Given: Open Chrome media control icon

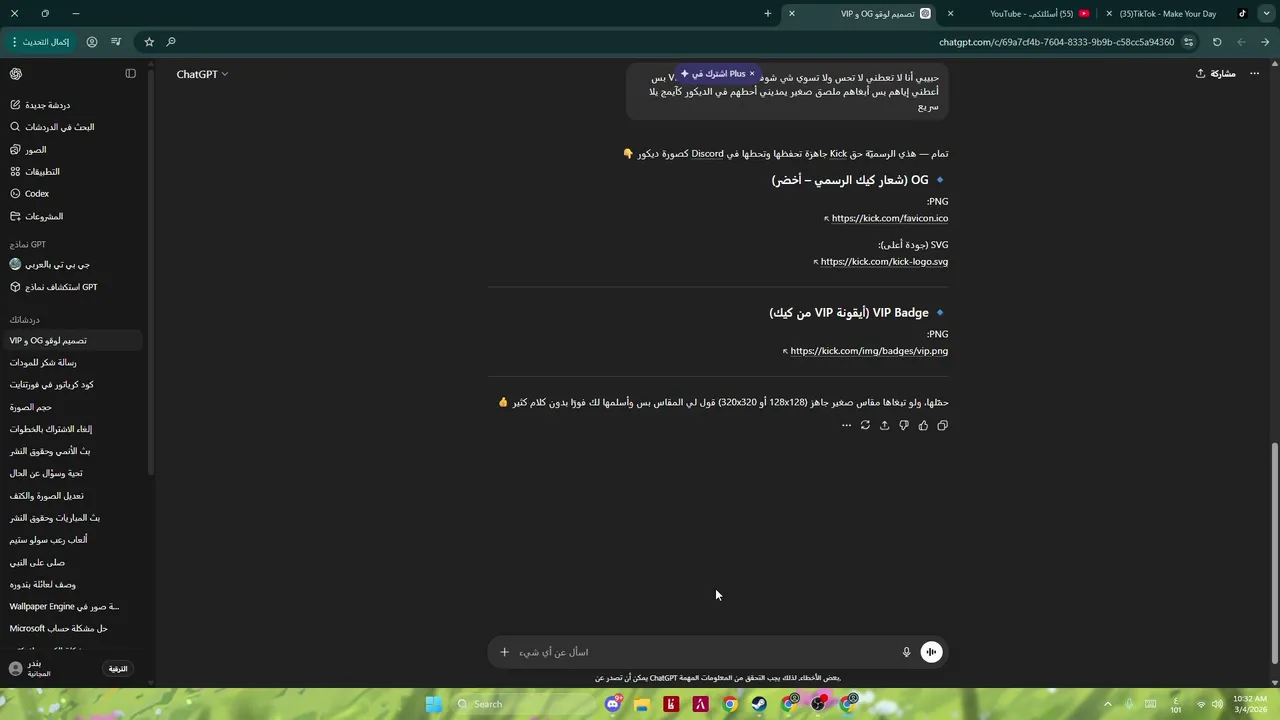Looking at the screenshot, I should (116, 42).
